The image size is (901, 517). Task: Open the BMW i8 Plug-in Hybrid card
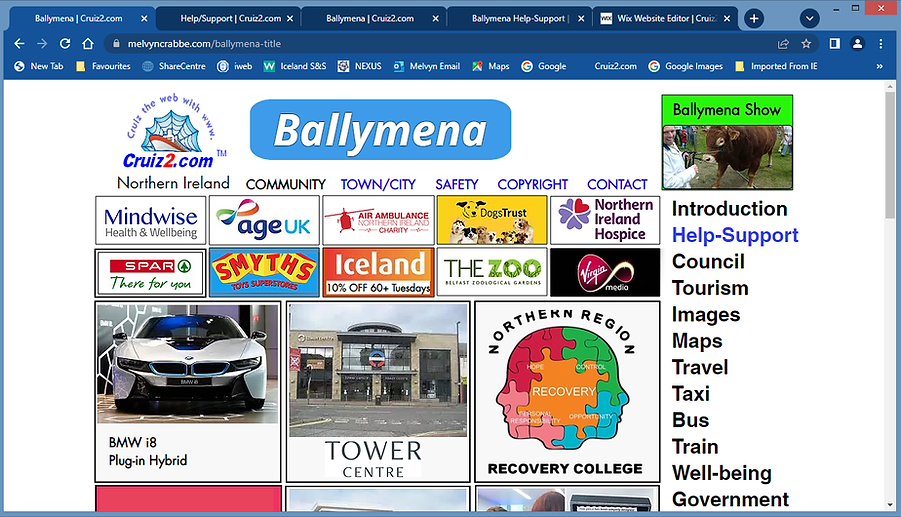pyautogui.click(x=188, y=392)
